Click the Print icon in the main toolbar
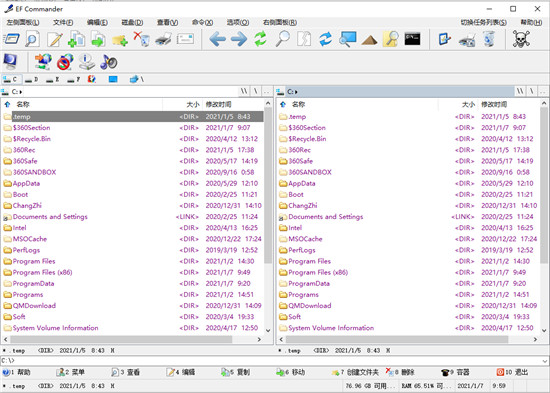The width and height of the screenshot is (550, 393). click(x=163, y=39)
